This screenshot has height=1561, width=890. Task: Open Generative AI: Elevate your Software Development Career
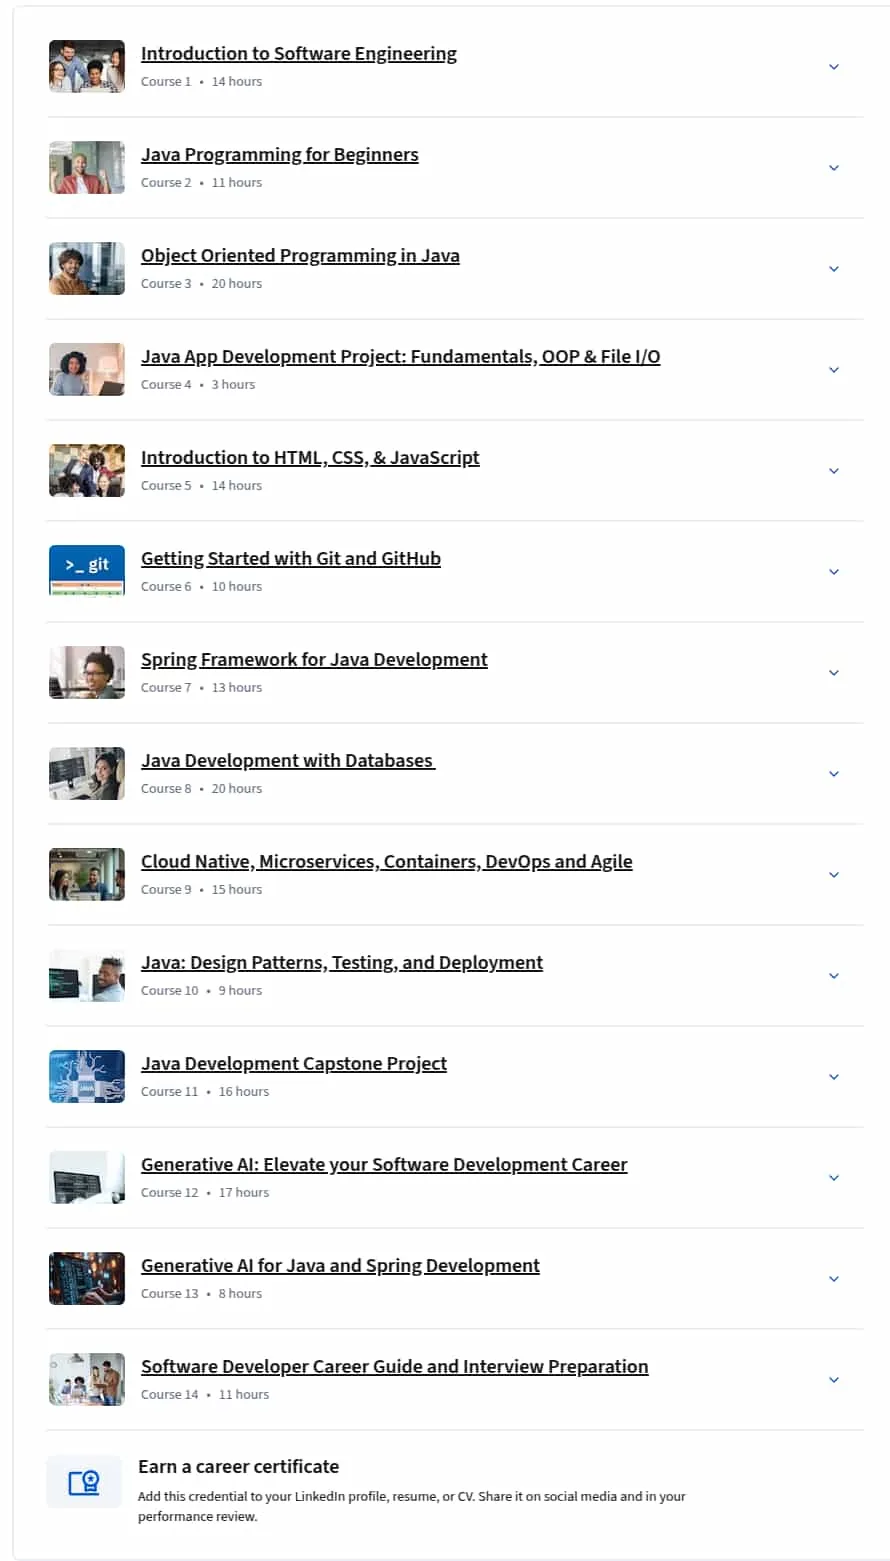384,1165
